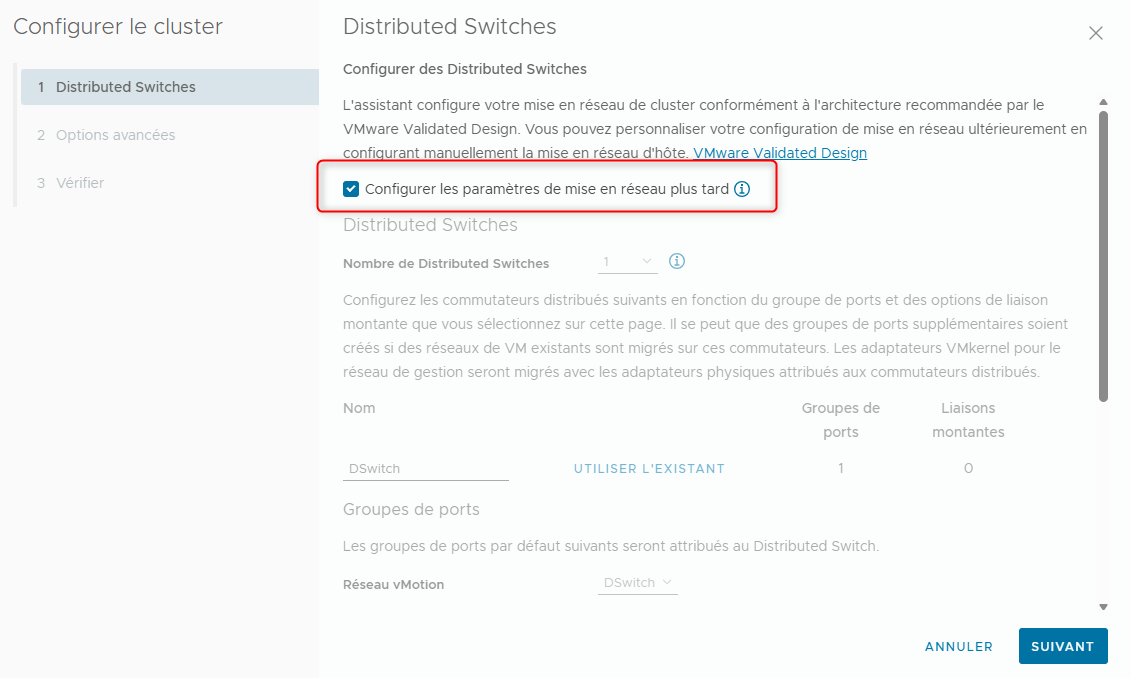
Task: Click the scroll-up arrow at the scrollbar top
Action: point(1103,100)
